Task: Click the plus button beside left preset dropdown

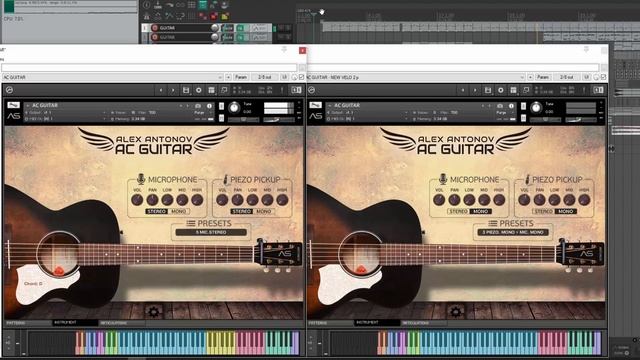Action: [228, 77]
